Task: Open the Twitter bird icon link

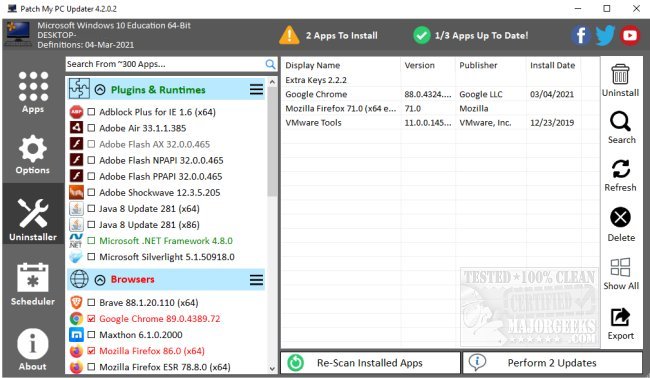Action: pyautogui.click(x=605, y=35)
